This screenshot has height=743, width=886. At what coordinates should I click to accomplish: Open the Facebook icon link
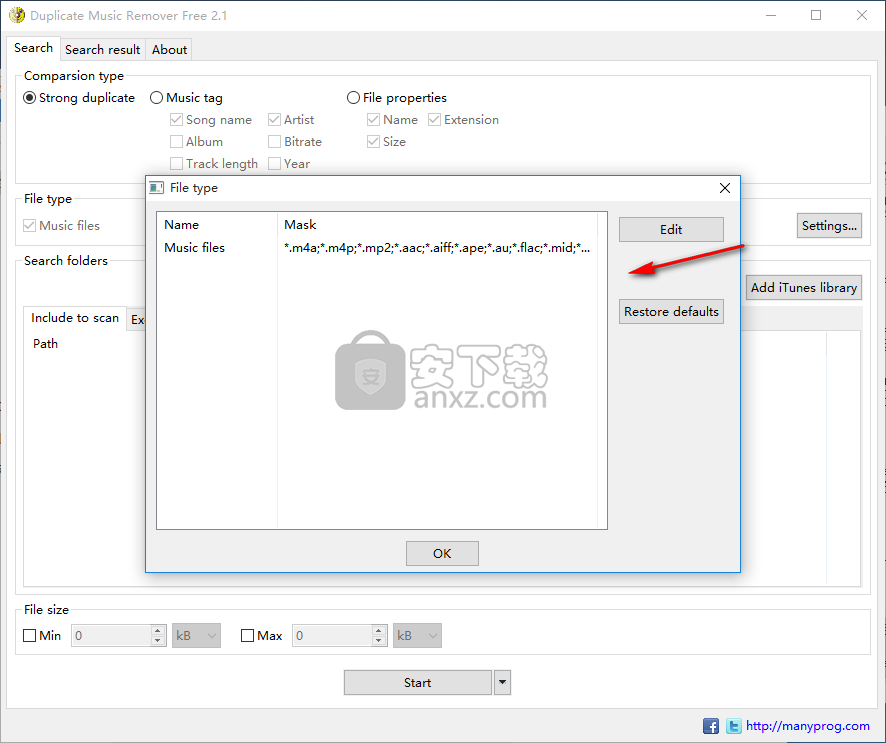710,726
